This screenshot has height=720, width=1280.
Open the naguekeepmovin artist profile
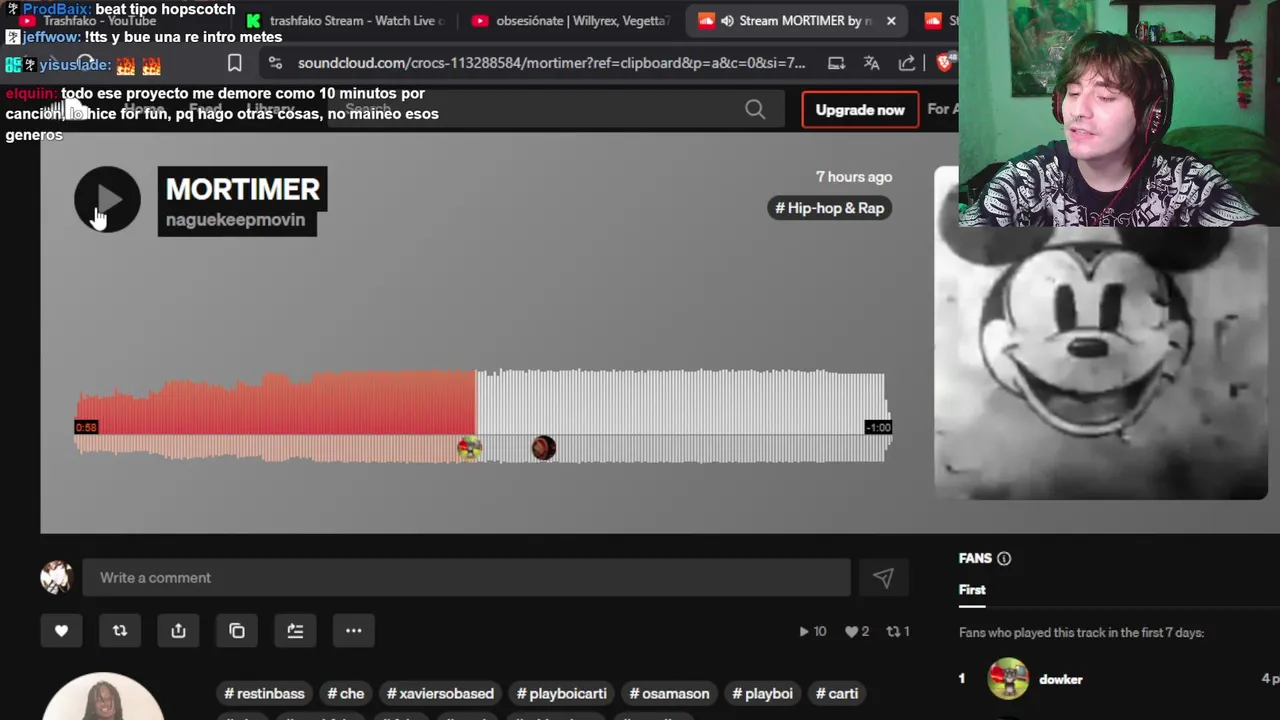(235, 220)
